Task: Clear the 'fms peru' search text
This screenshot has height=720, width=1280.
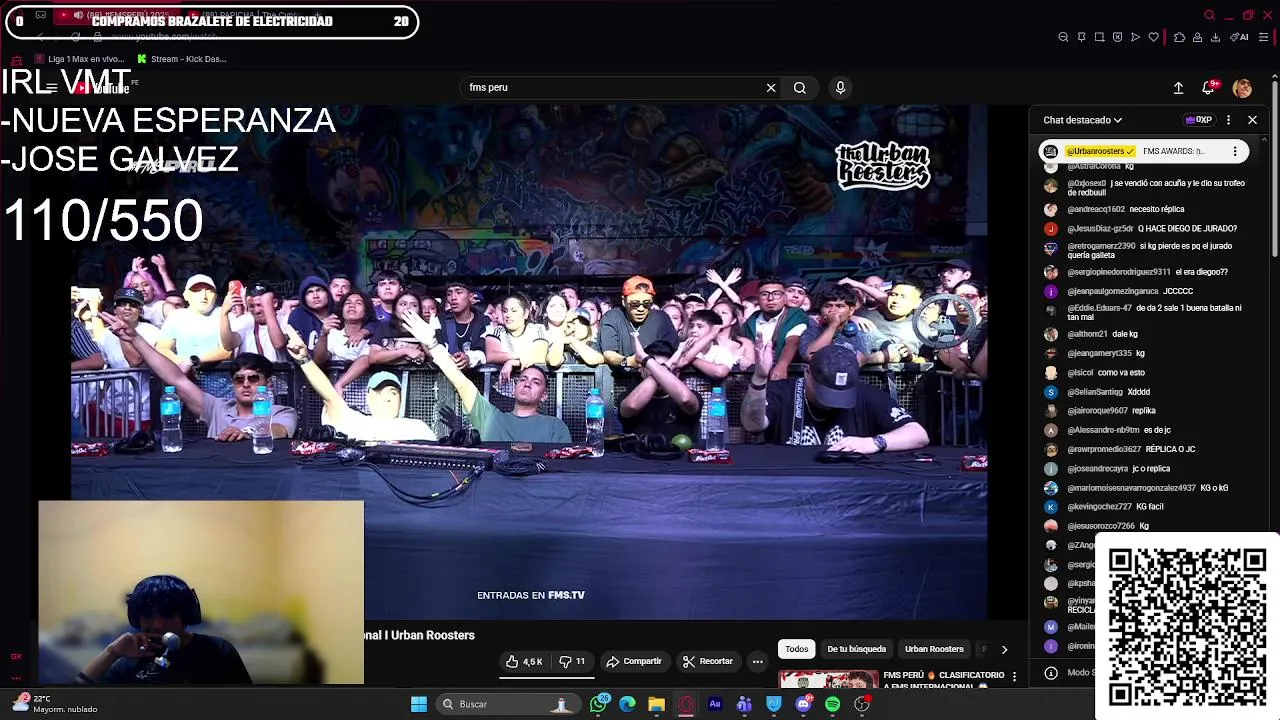Action: [771, 88]
